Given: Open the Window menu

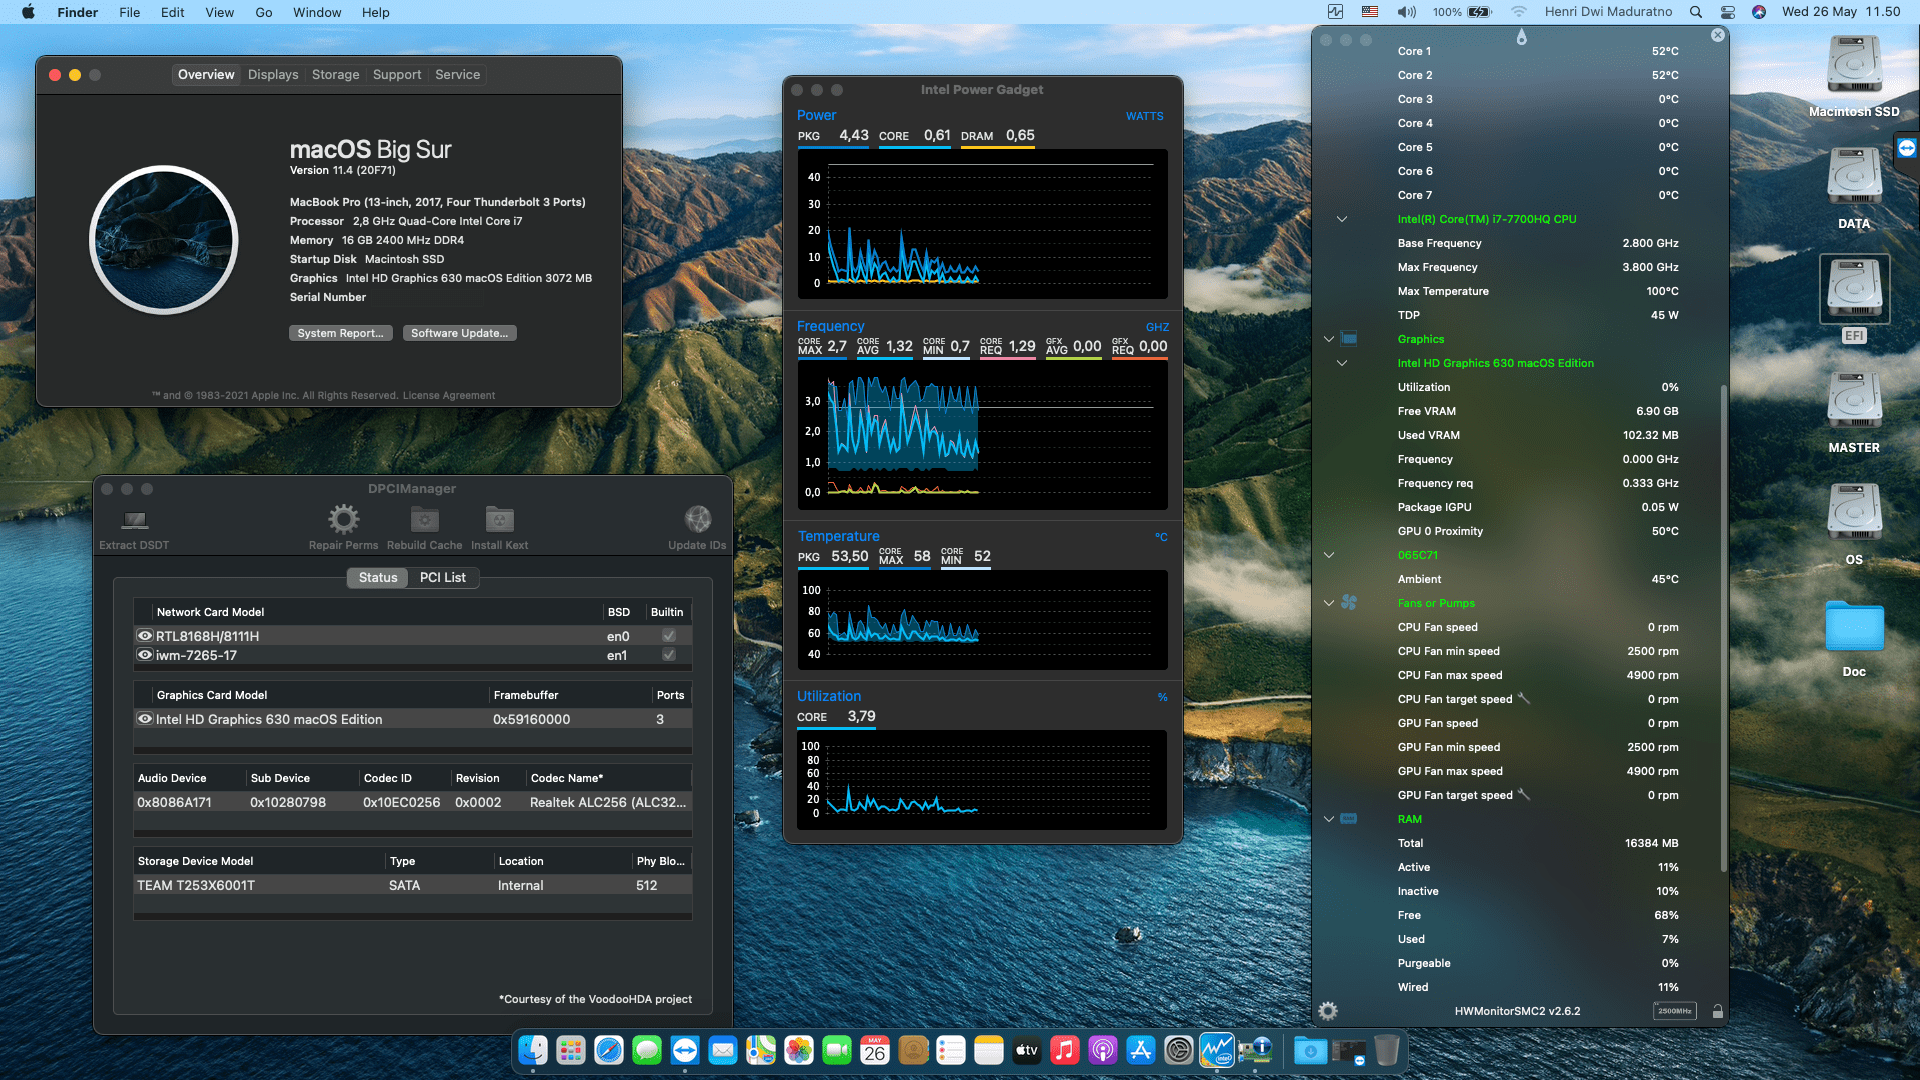Looking at the screenshot, I should [x=317, y=12].
